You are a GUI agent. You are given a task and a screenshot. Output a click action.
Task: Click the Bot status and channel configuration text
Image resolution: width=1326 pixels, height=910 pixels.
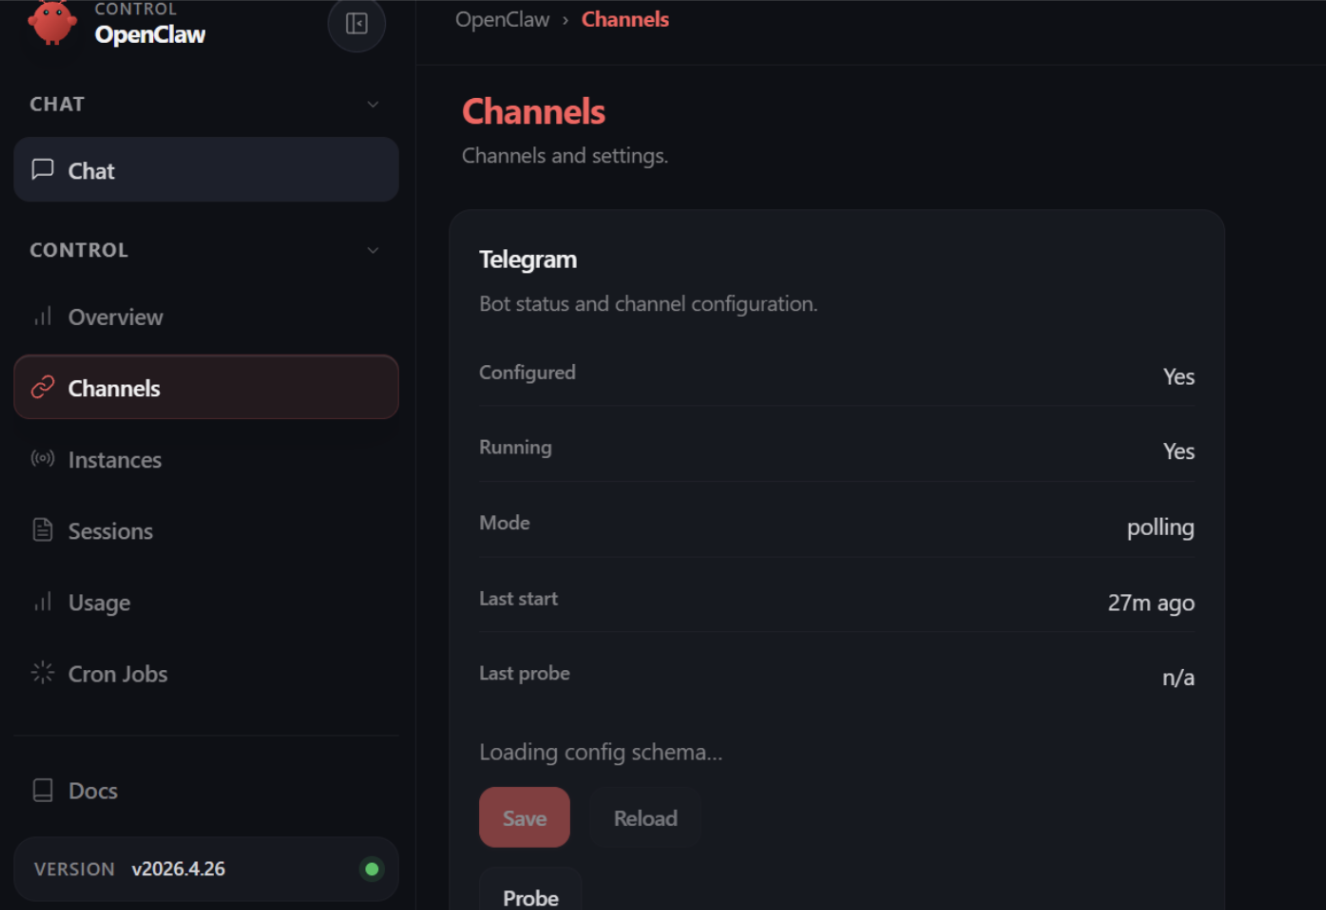point(648,303)
